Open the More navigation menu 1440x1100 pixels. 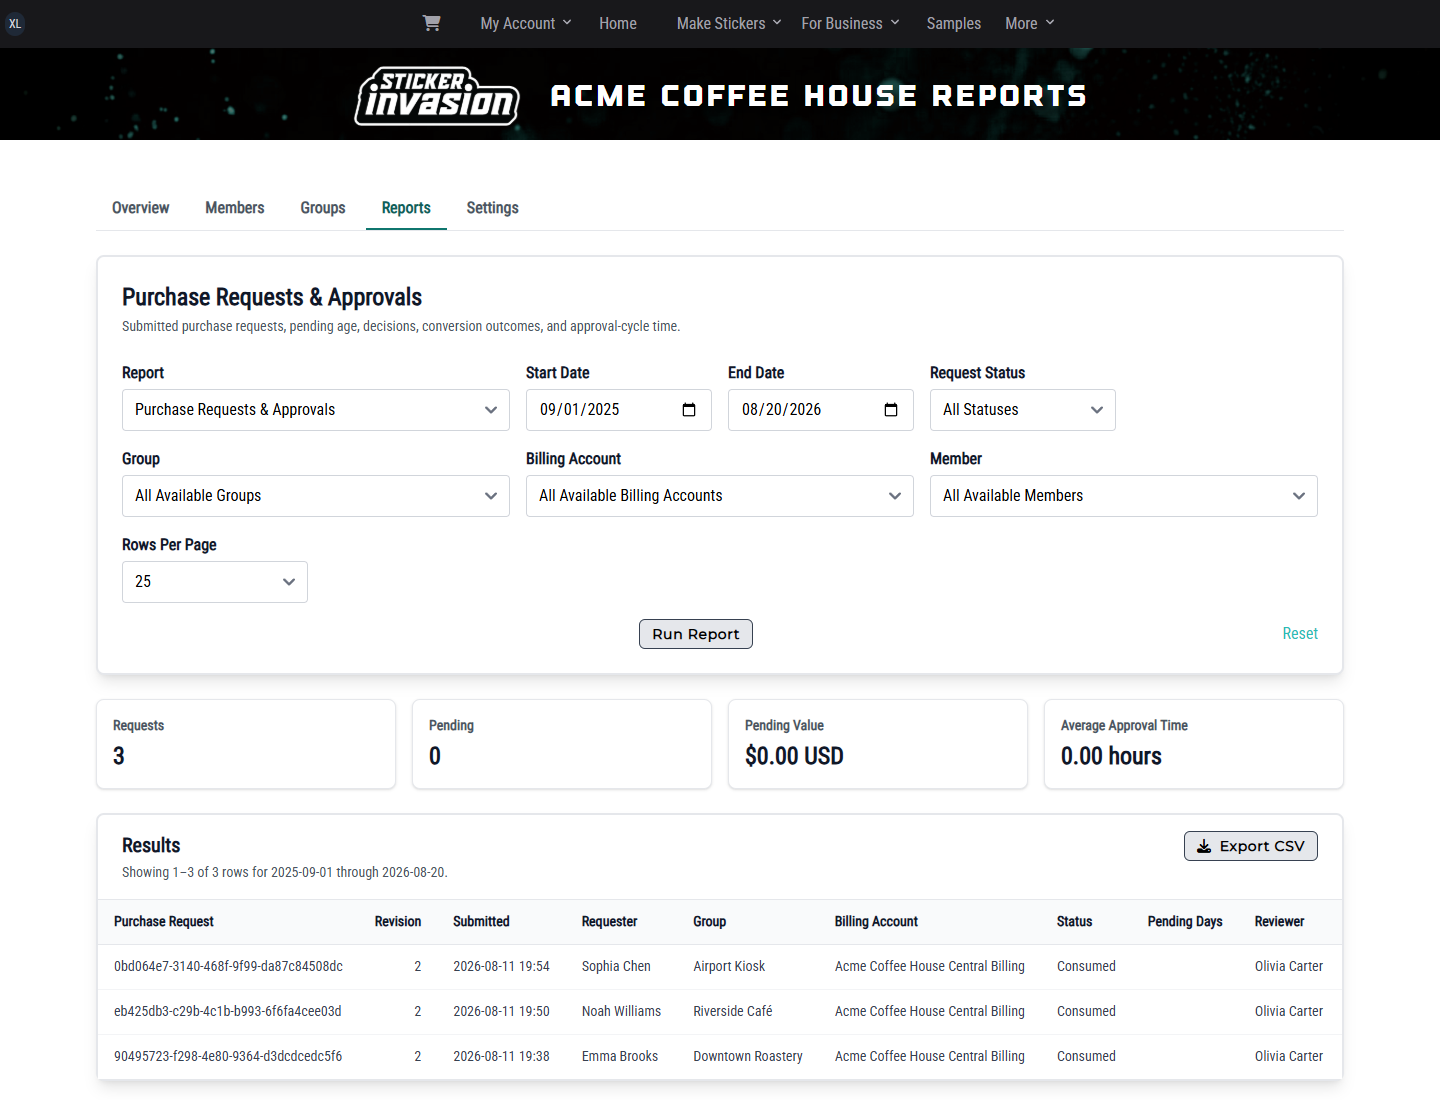click(1030, 23)
